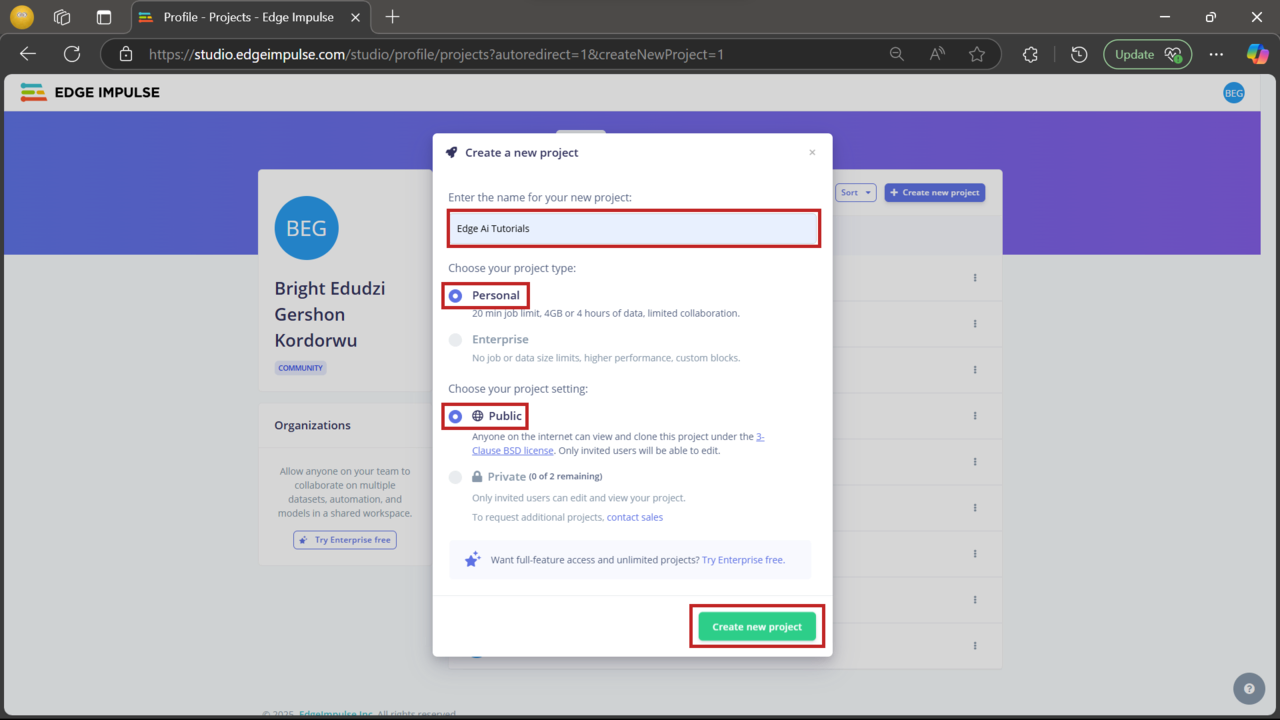
Task: Select the Personal project type
Action: click(x=455, y=295)
